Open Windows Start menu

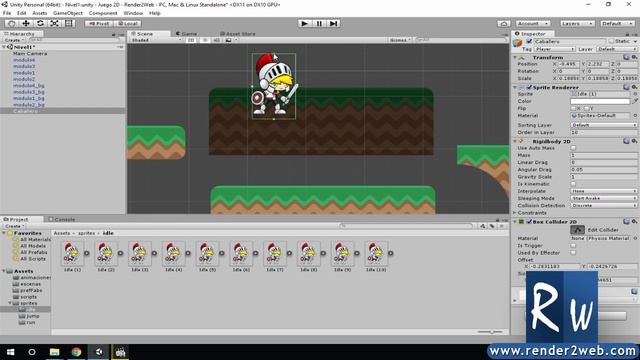click(x=11, y=352)
